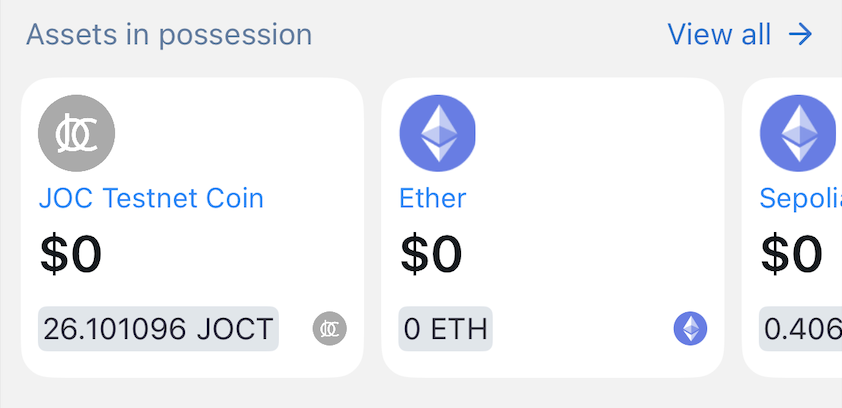Viewport: 842px width, 408px height.
Task: Click the large JOC Testnet Coin logo
Action: pos(77,133)
